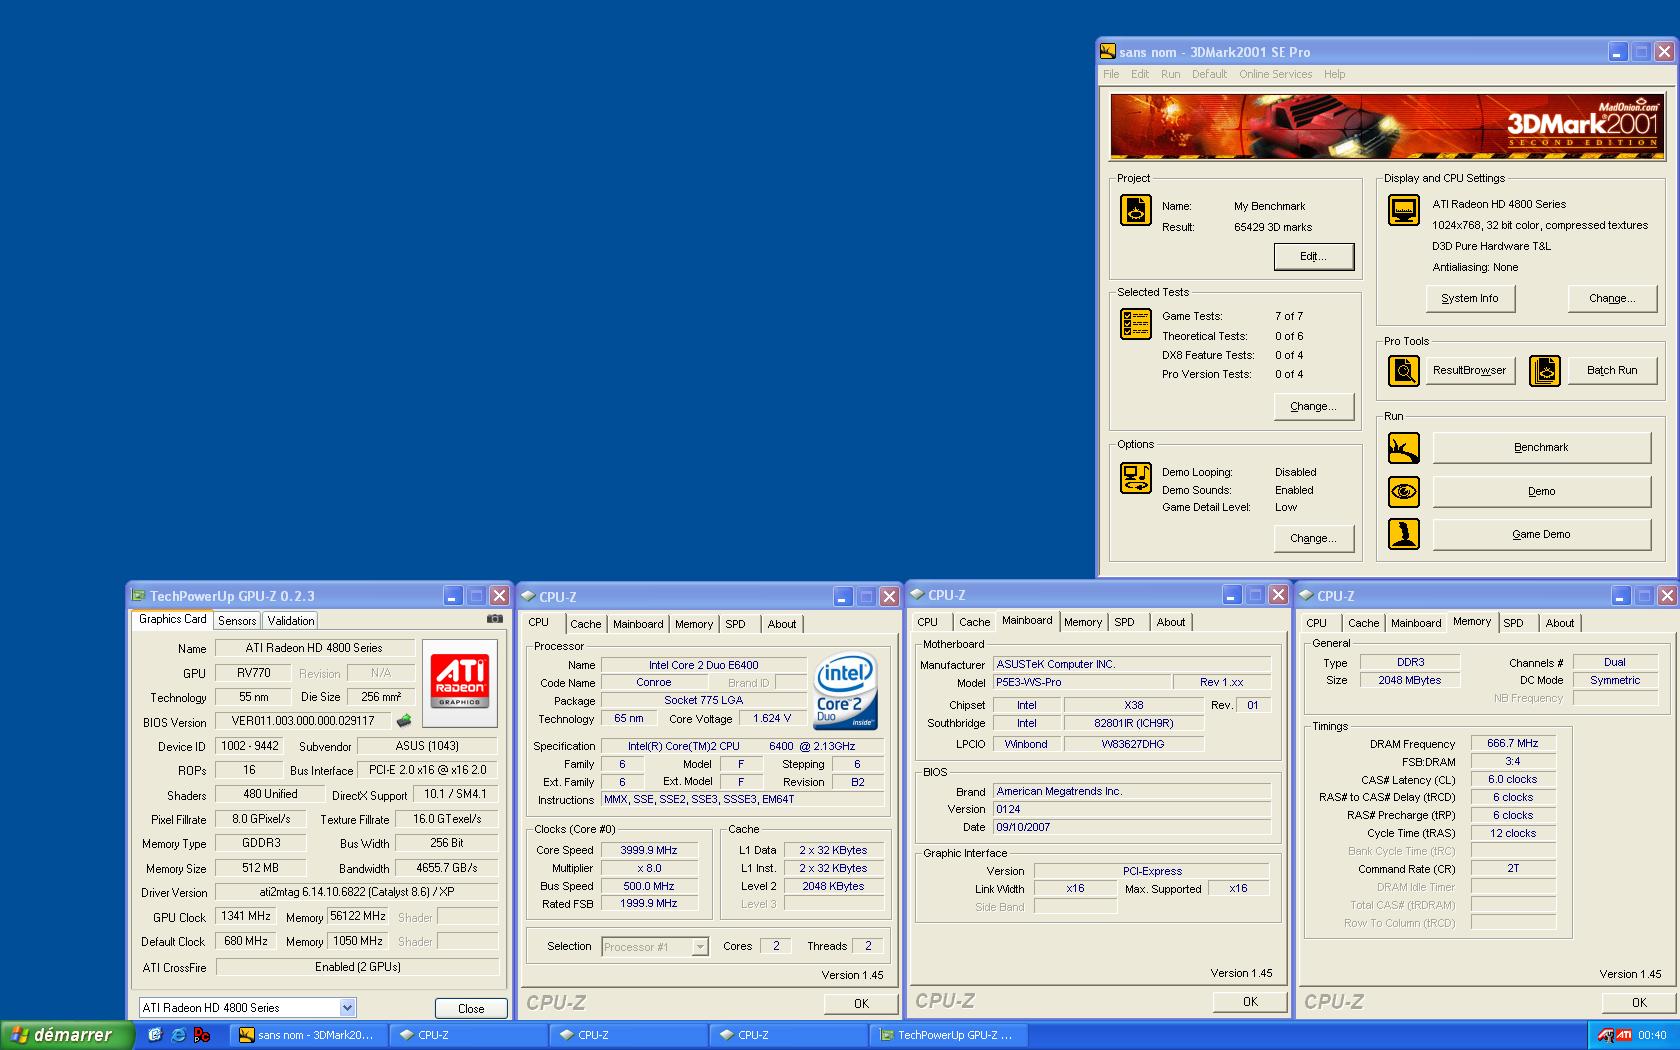
Task: Click the 3DMark2001 title bar icon
Action: click(1108, 52)
